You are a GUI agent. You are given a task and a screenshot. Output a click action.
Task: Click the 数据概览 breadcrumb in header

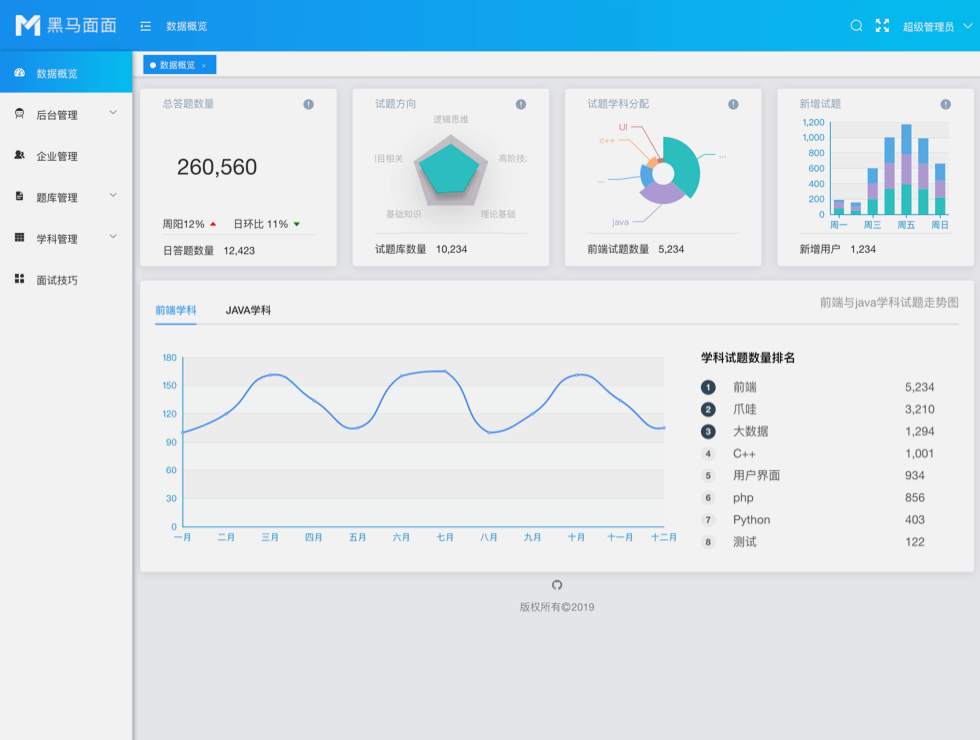(x=187, y=26)
